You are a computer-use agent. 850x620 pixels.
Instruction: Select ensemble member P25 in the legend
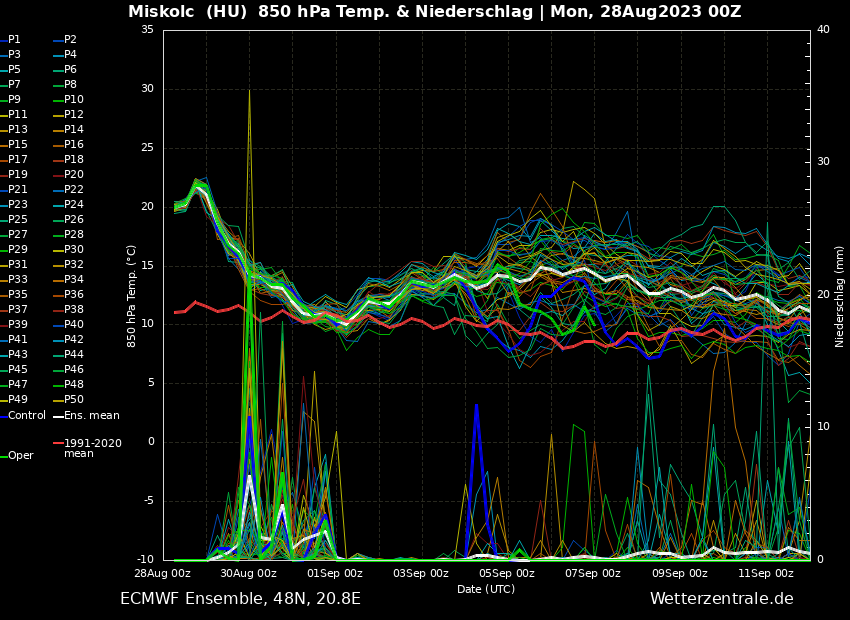pos(18,220)
